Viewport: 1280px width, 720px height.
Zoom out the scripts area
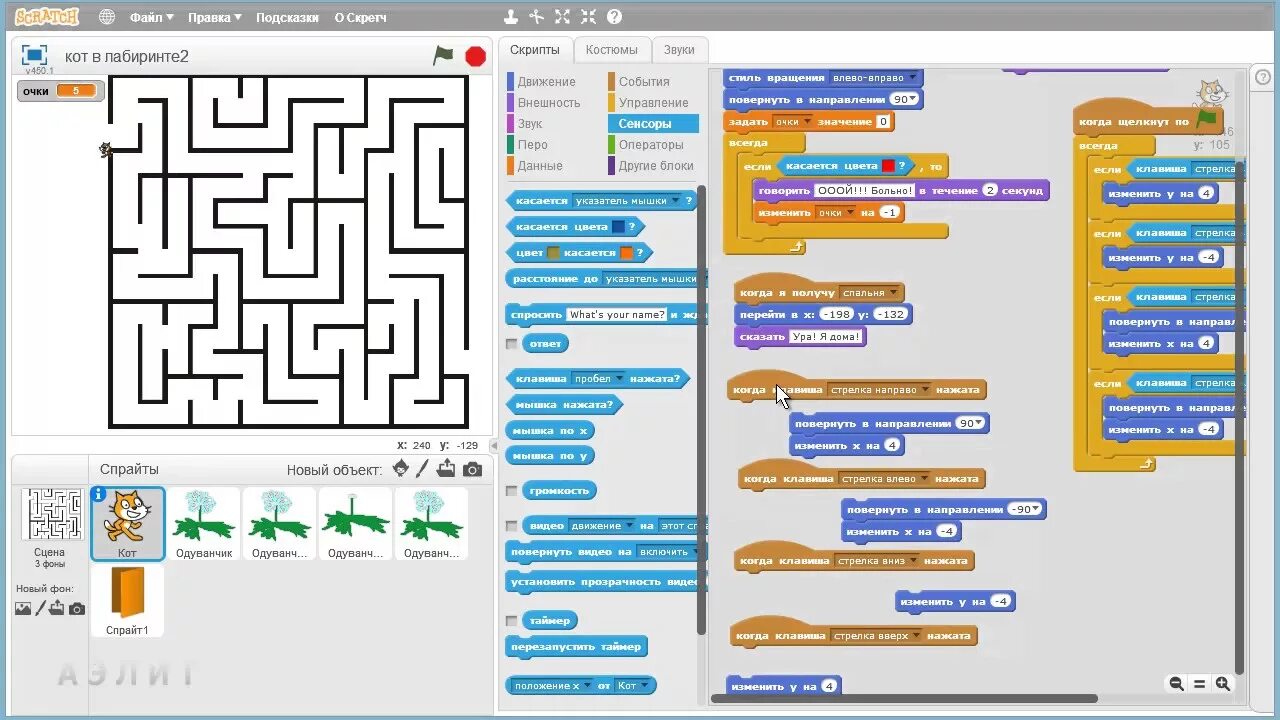click(x=1176, y=684)
